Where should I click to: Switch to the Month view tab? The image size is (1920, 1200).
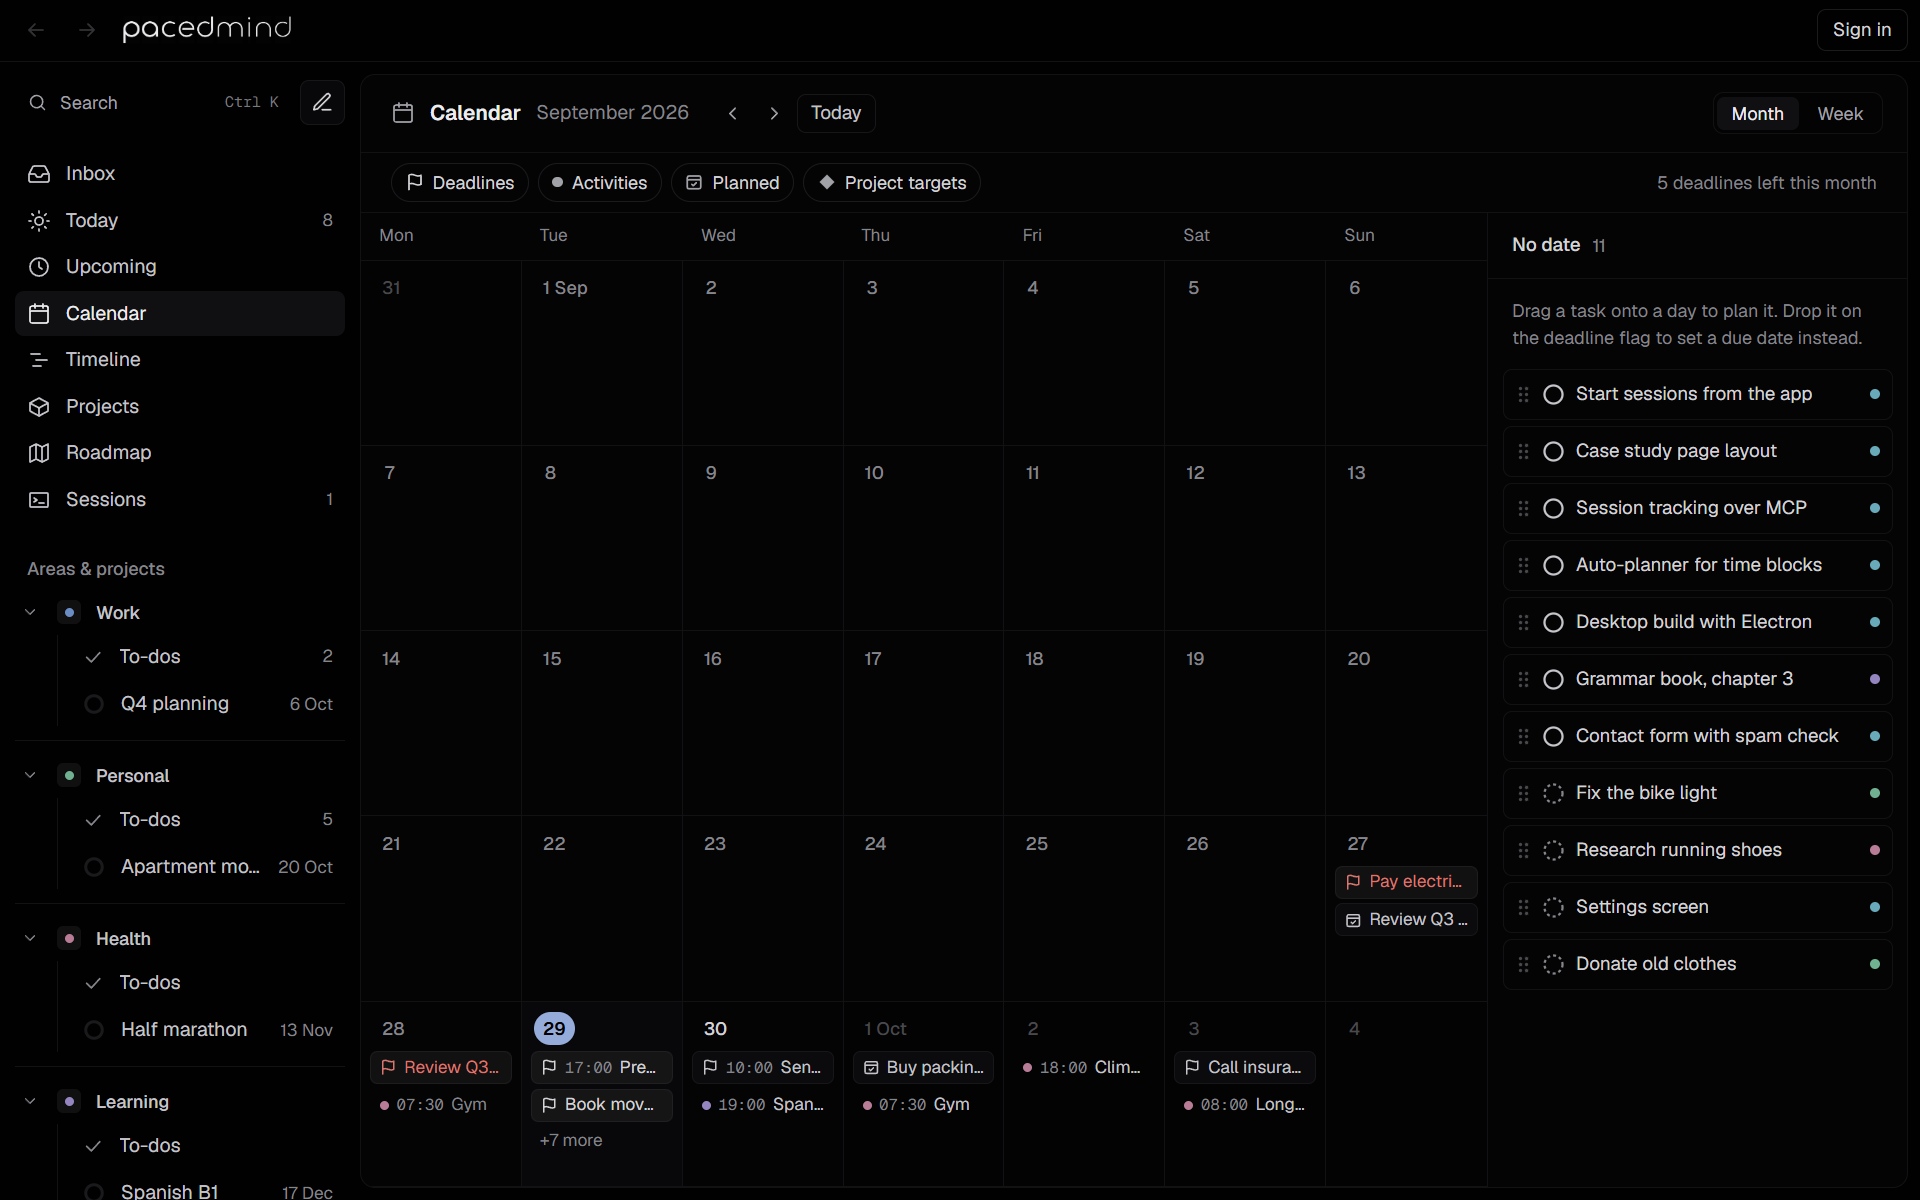coord(1757,114)
